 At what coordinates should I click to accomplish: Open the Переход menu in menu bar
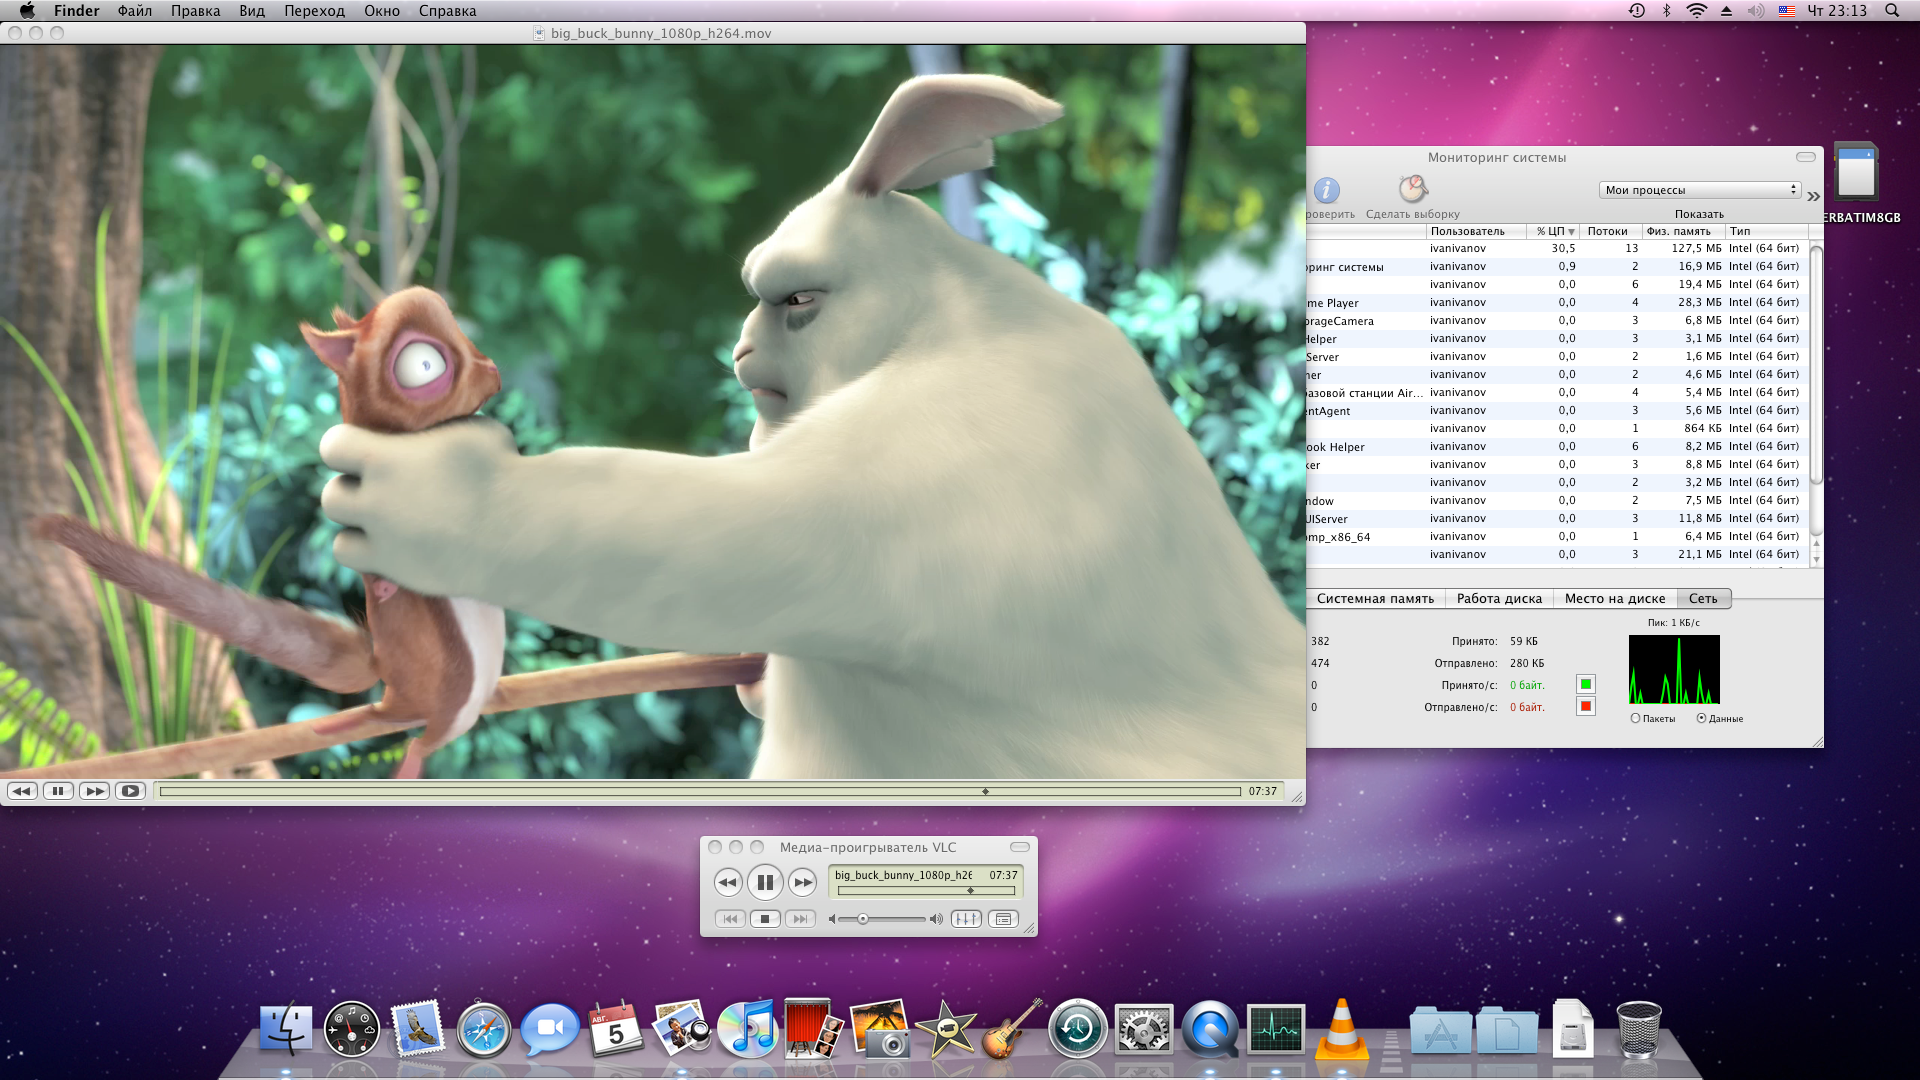point(314,11)
